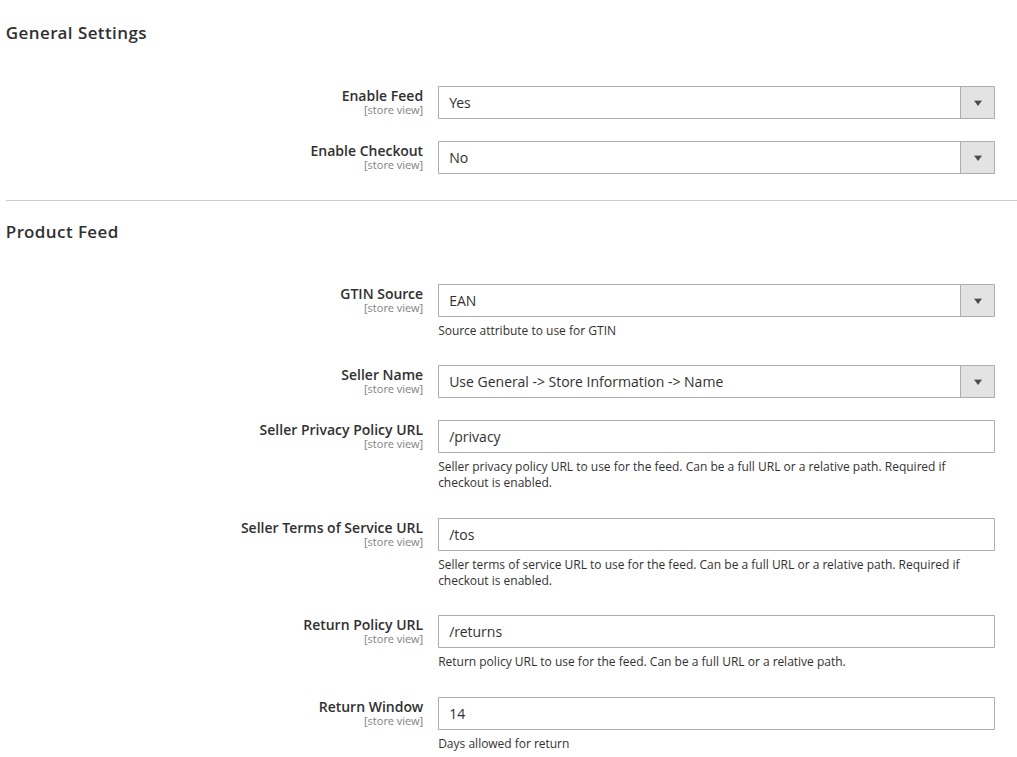Click 'Source attribute to use for GTIN' note
This screenshot has width=1017, height=757.
point(526,331)
